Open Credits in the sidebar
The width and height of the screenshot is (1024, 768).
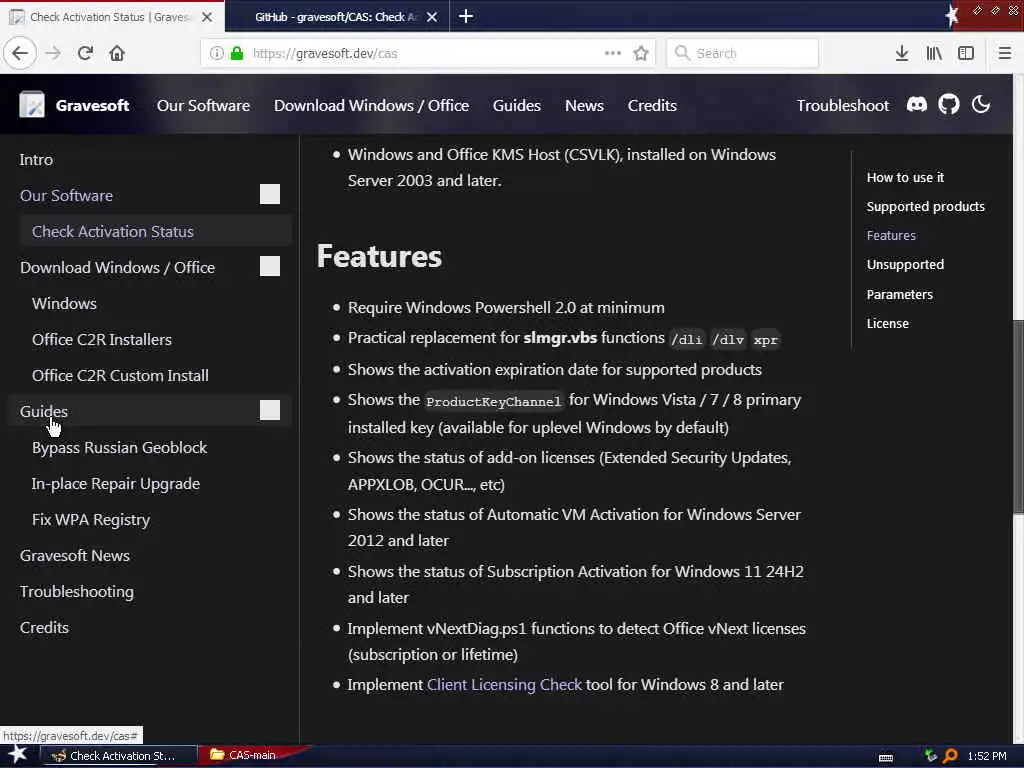[44, 627]
